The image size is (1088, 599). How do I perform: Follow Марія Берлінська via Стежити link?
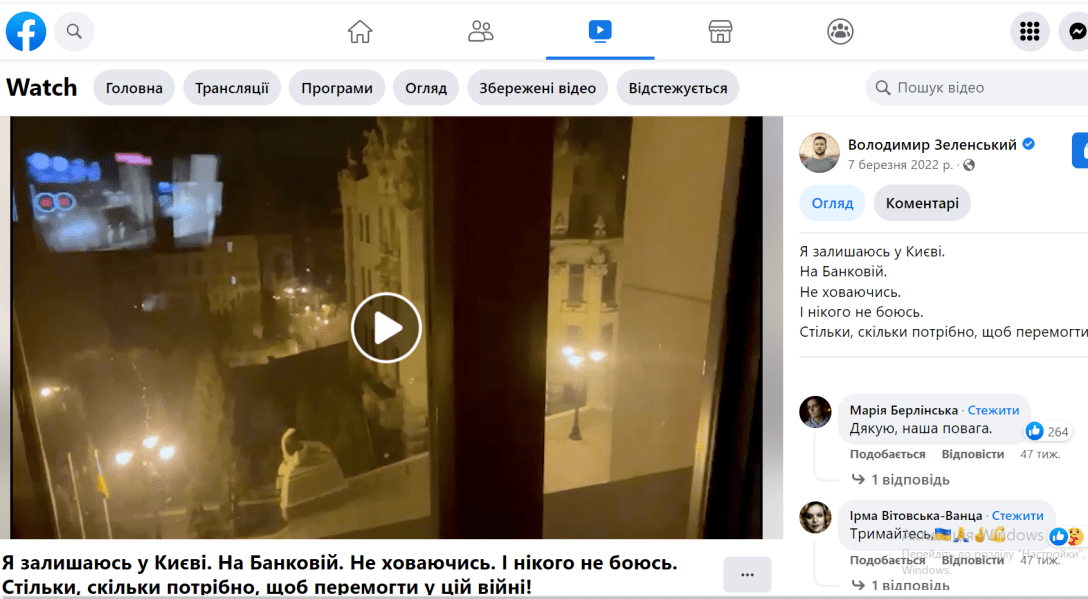[993, 410]
